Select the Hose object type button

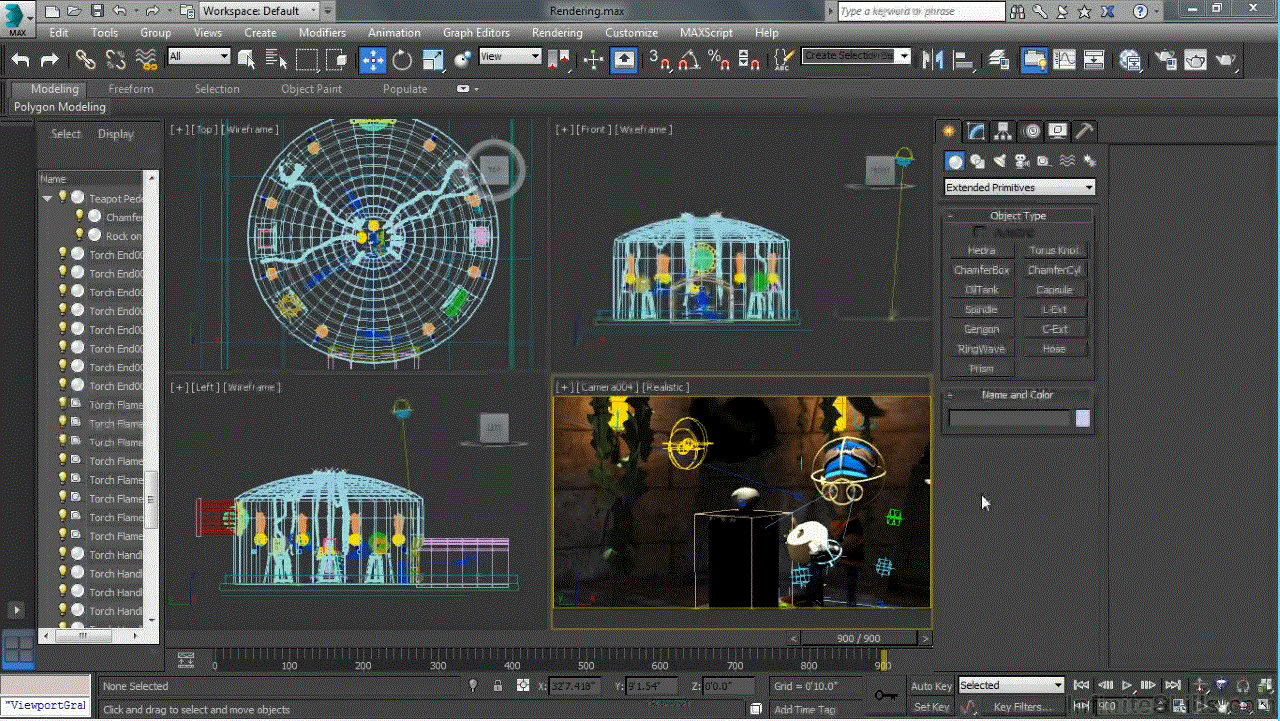coord(1054,349)
